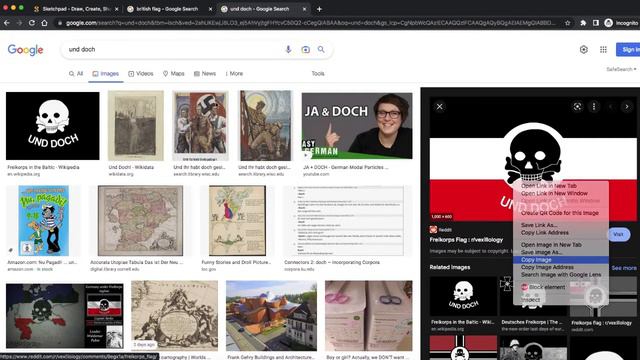This screenshot has width=640, height=360.
Task: Open the Tools options
Action: 318,73
